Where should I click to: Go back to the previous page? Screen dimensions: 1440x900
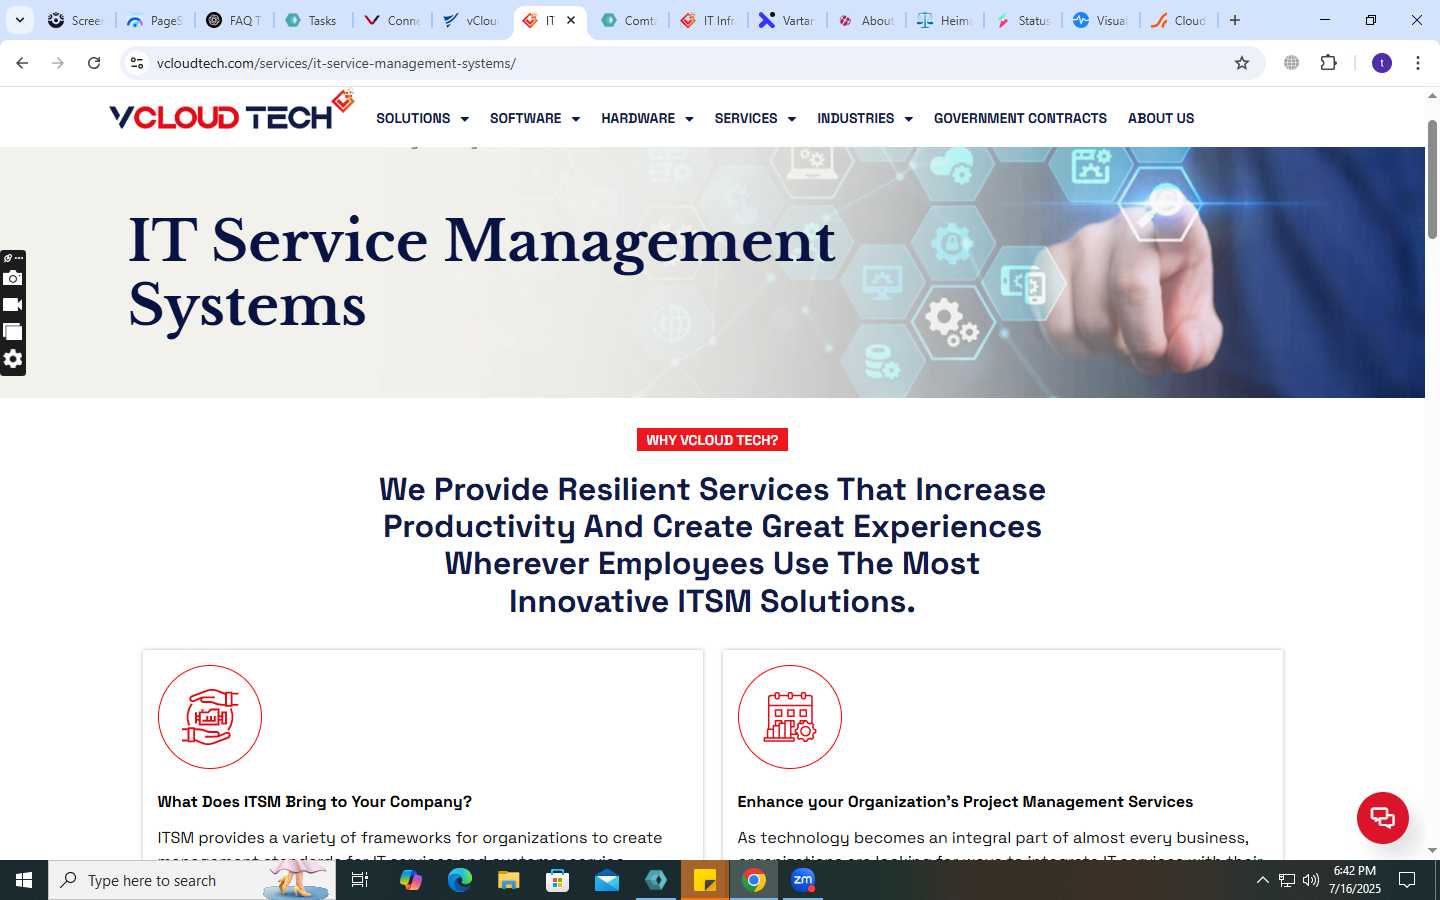coord(22,63)
